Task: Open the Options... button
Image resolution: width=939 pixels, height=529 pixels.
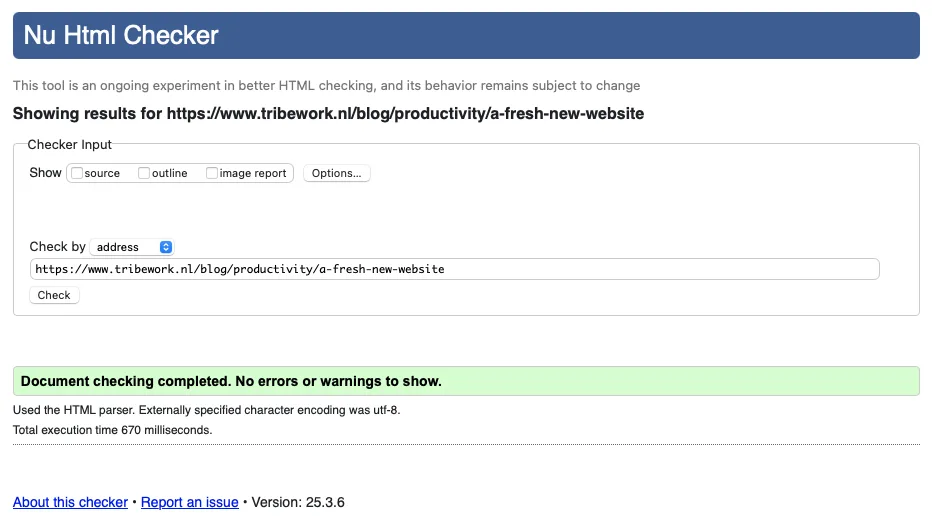Action: tap(337, 173)
